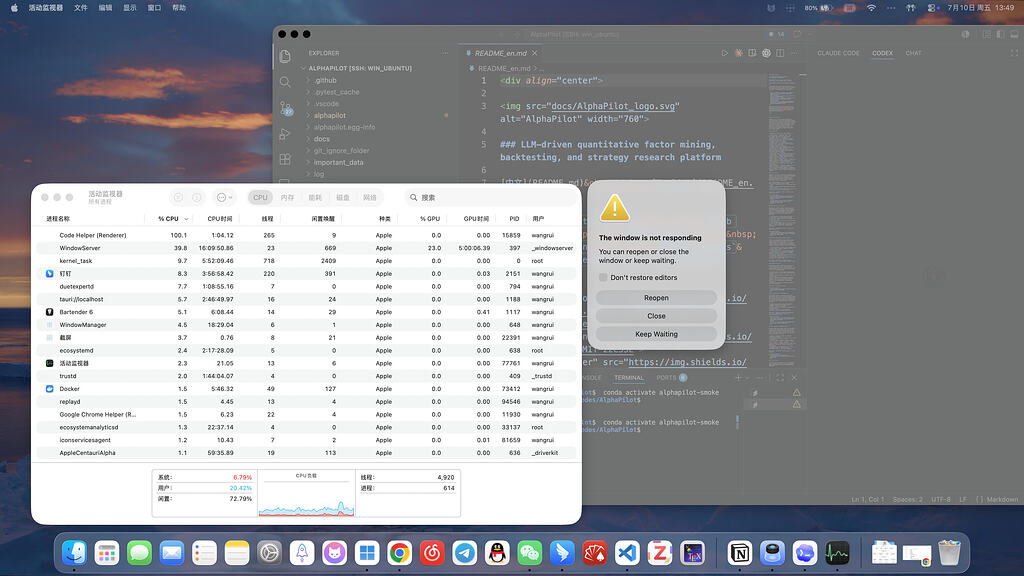This screenshot has width=1024, height=576.
Task: Click the 搜索 search field in Activity Monitor
Action: point(490,197)
